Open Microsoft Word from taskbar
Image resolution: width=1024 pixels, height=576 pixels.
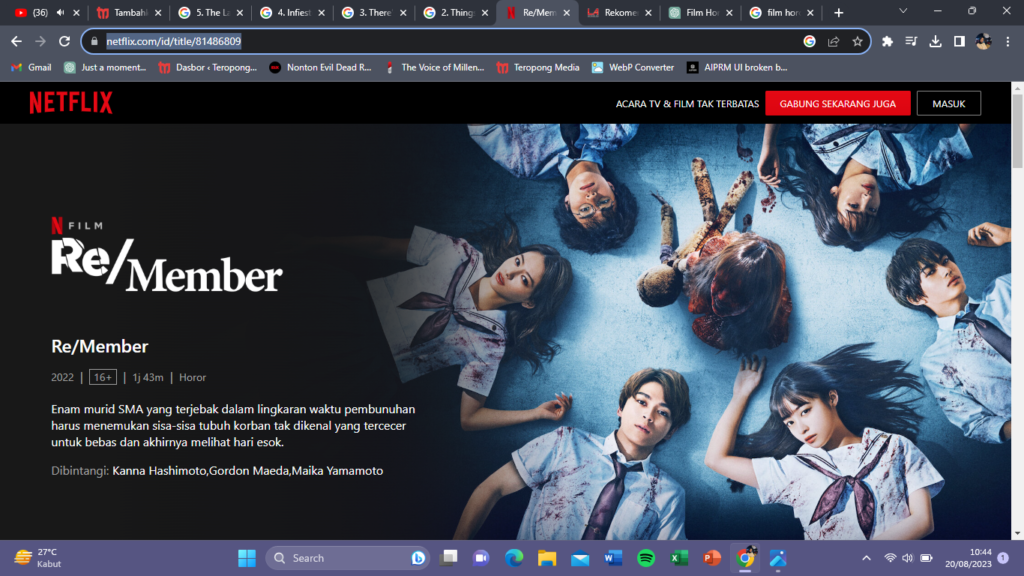(x=613, y=558)
